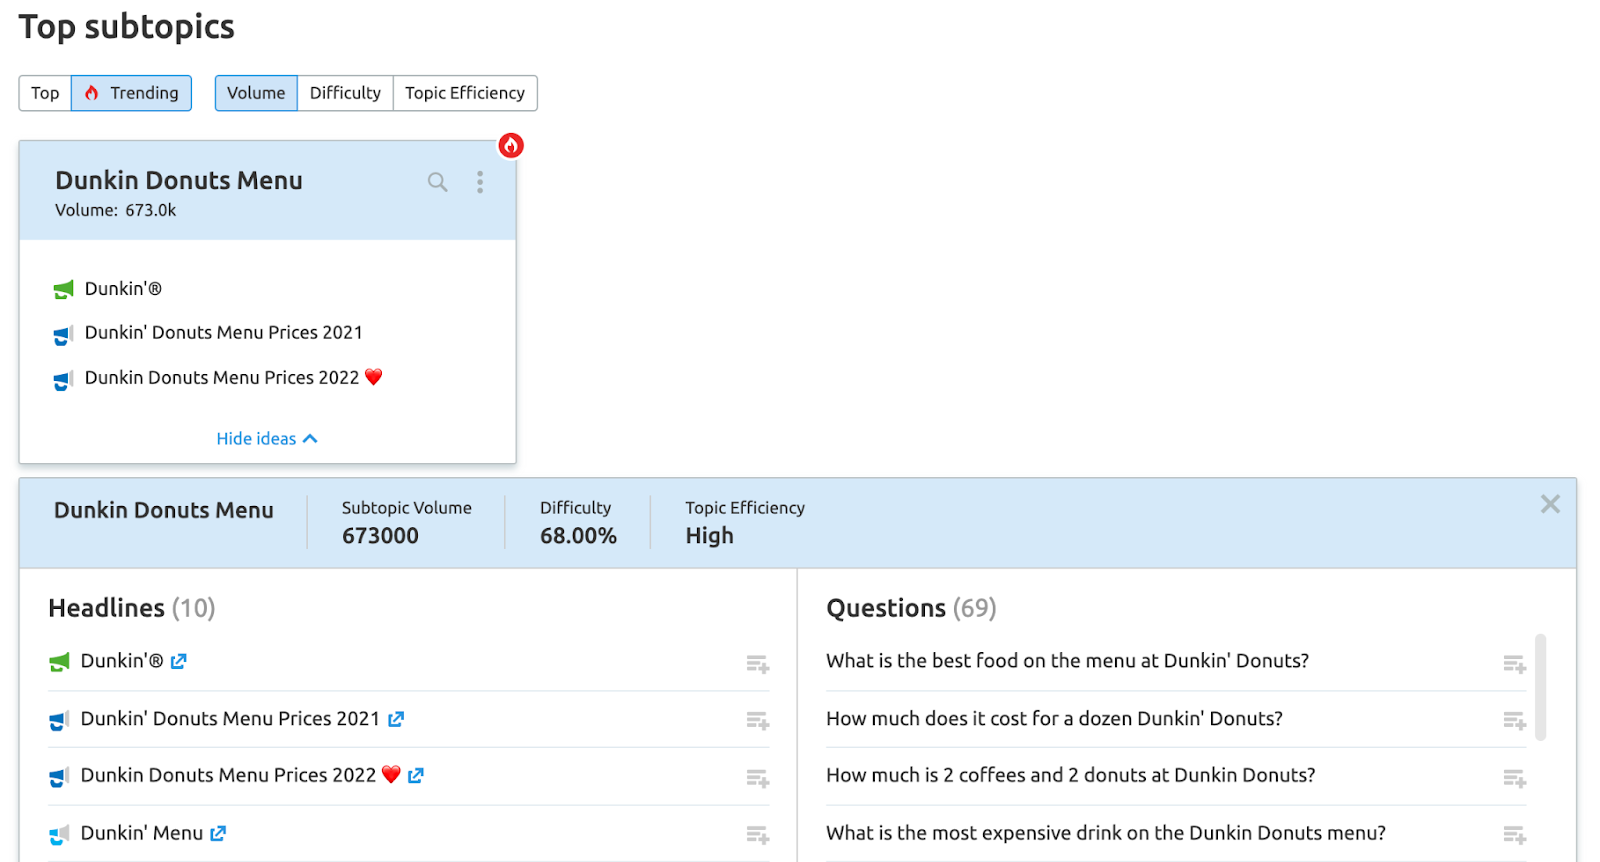Add the most expensive drink question to list
Viewport: 1600px width, 862px height.
point(1515,835)
